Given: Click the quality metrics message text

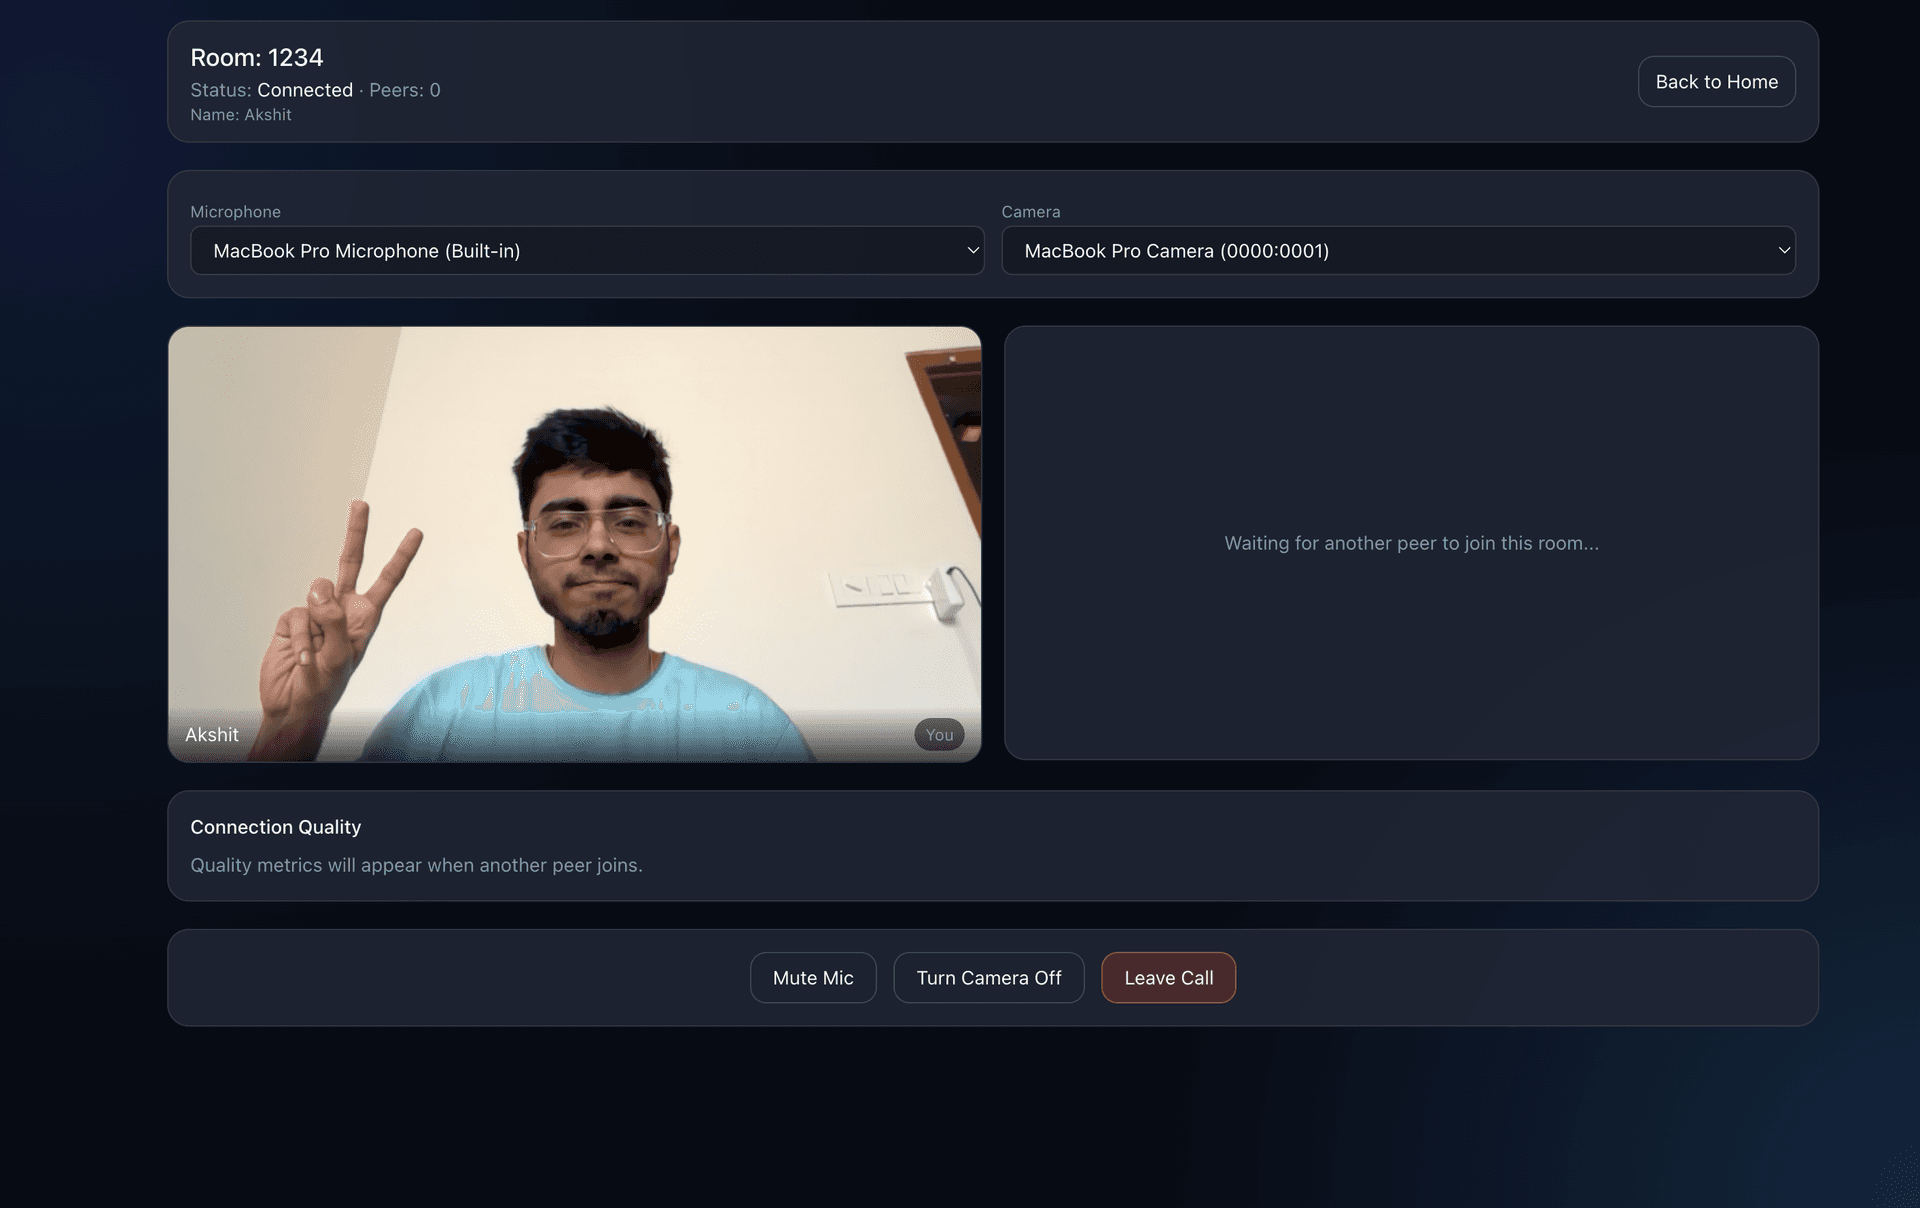Looking at the screenshot, I should click(417, 865).
